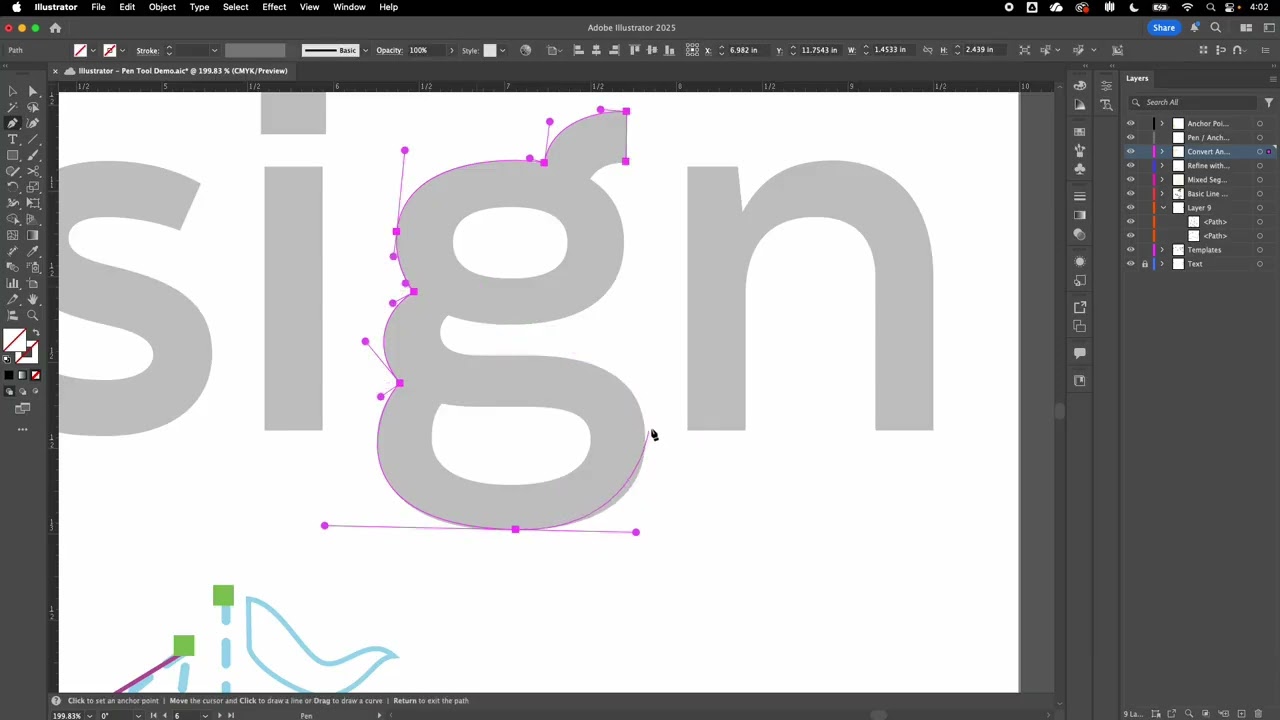Open the zoom level dropdown 199.83%
1280x720 pixels.
[91, 716]
